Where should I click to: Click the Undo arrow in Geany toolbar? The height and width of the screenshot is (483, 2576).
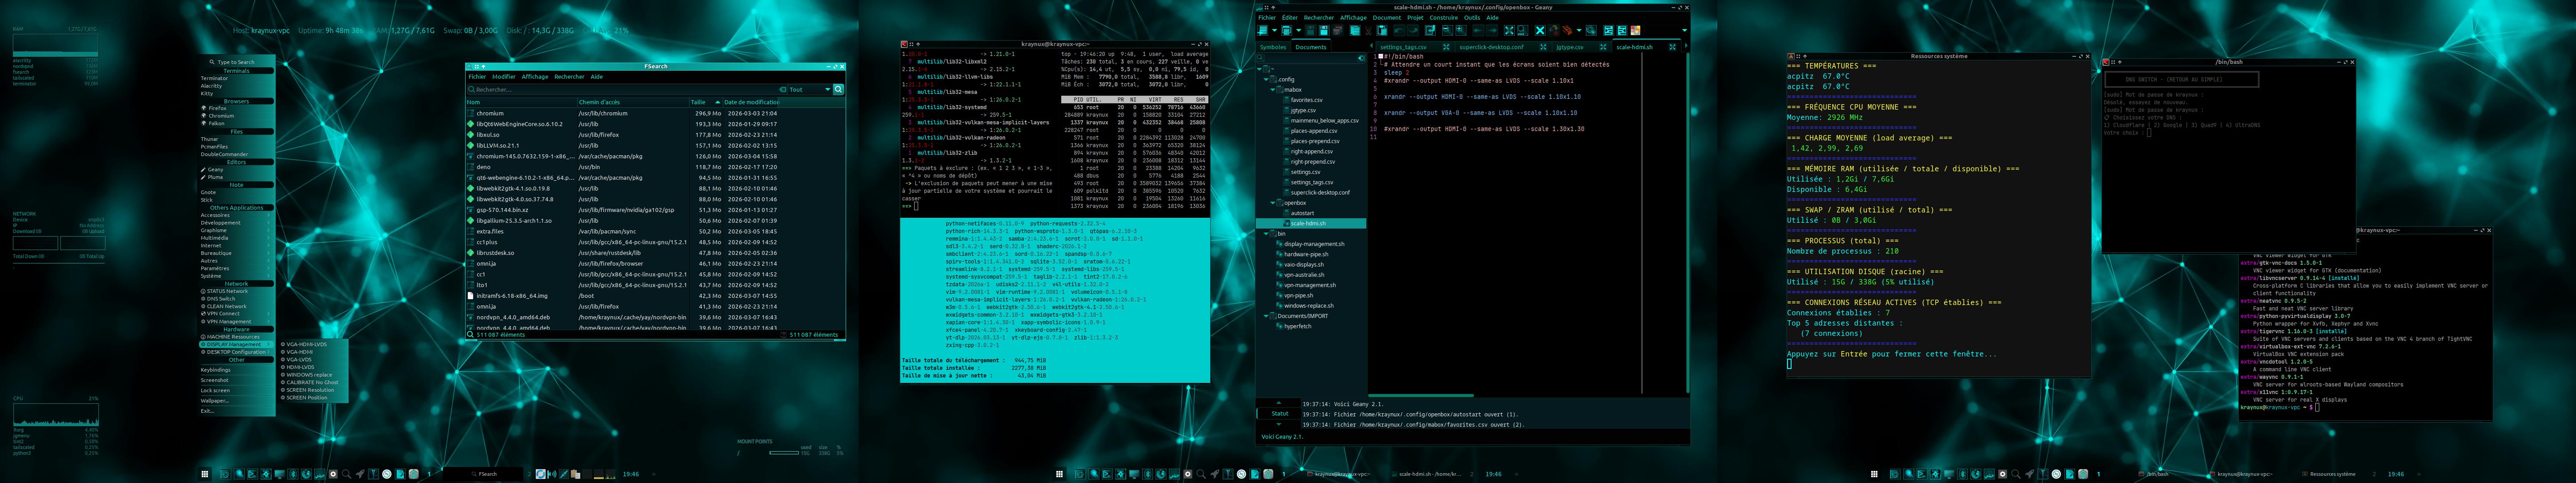1399,30
